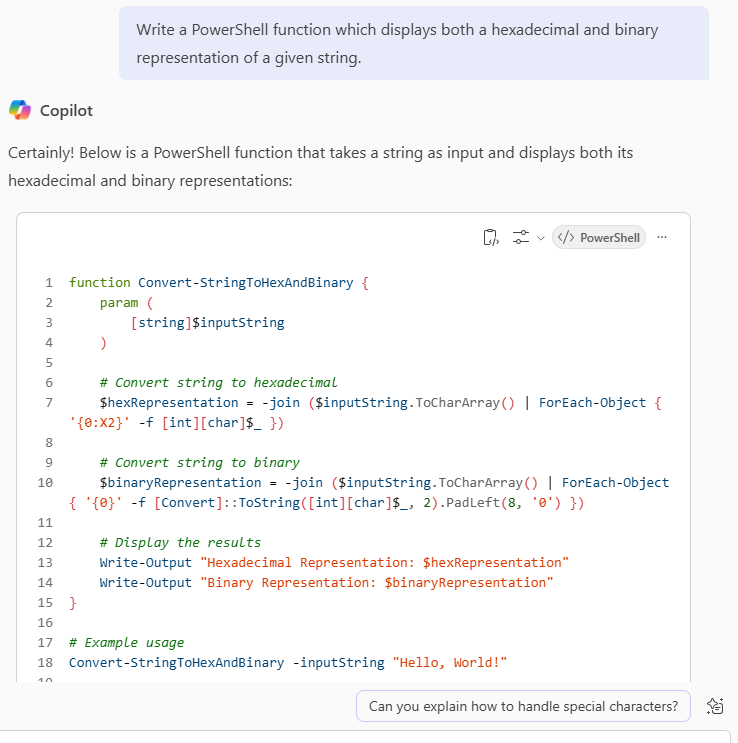The image size is (738, 743).
Task: Open the code block's more options ellipsis
Action: (x=662, y=237)
